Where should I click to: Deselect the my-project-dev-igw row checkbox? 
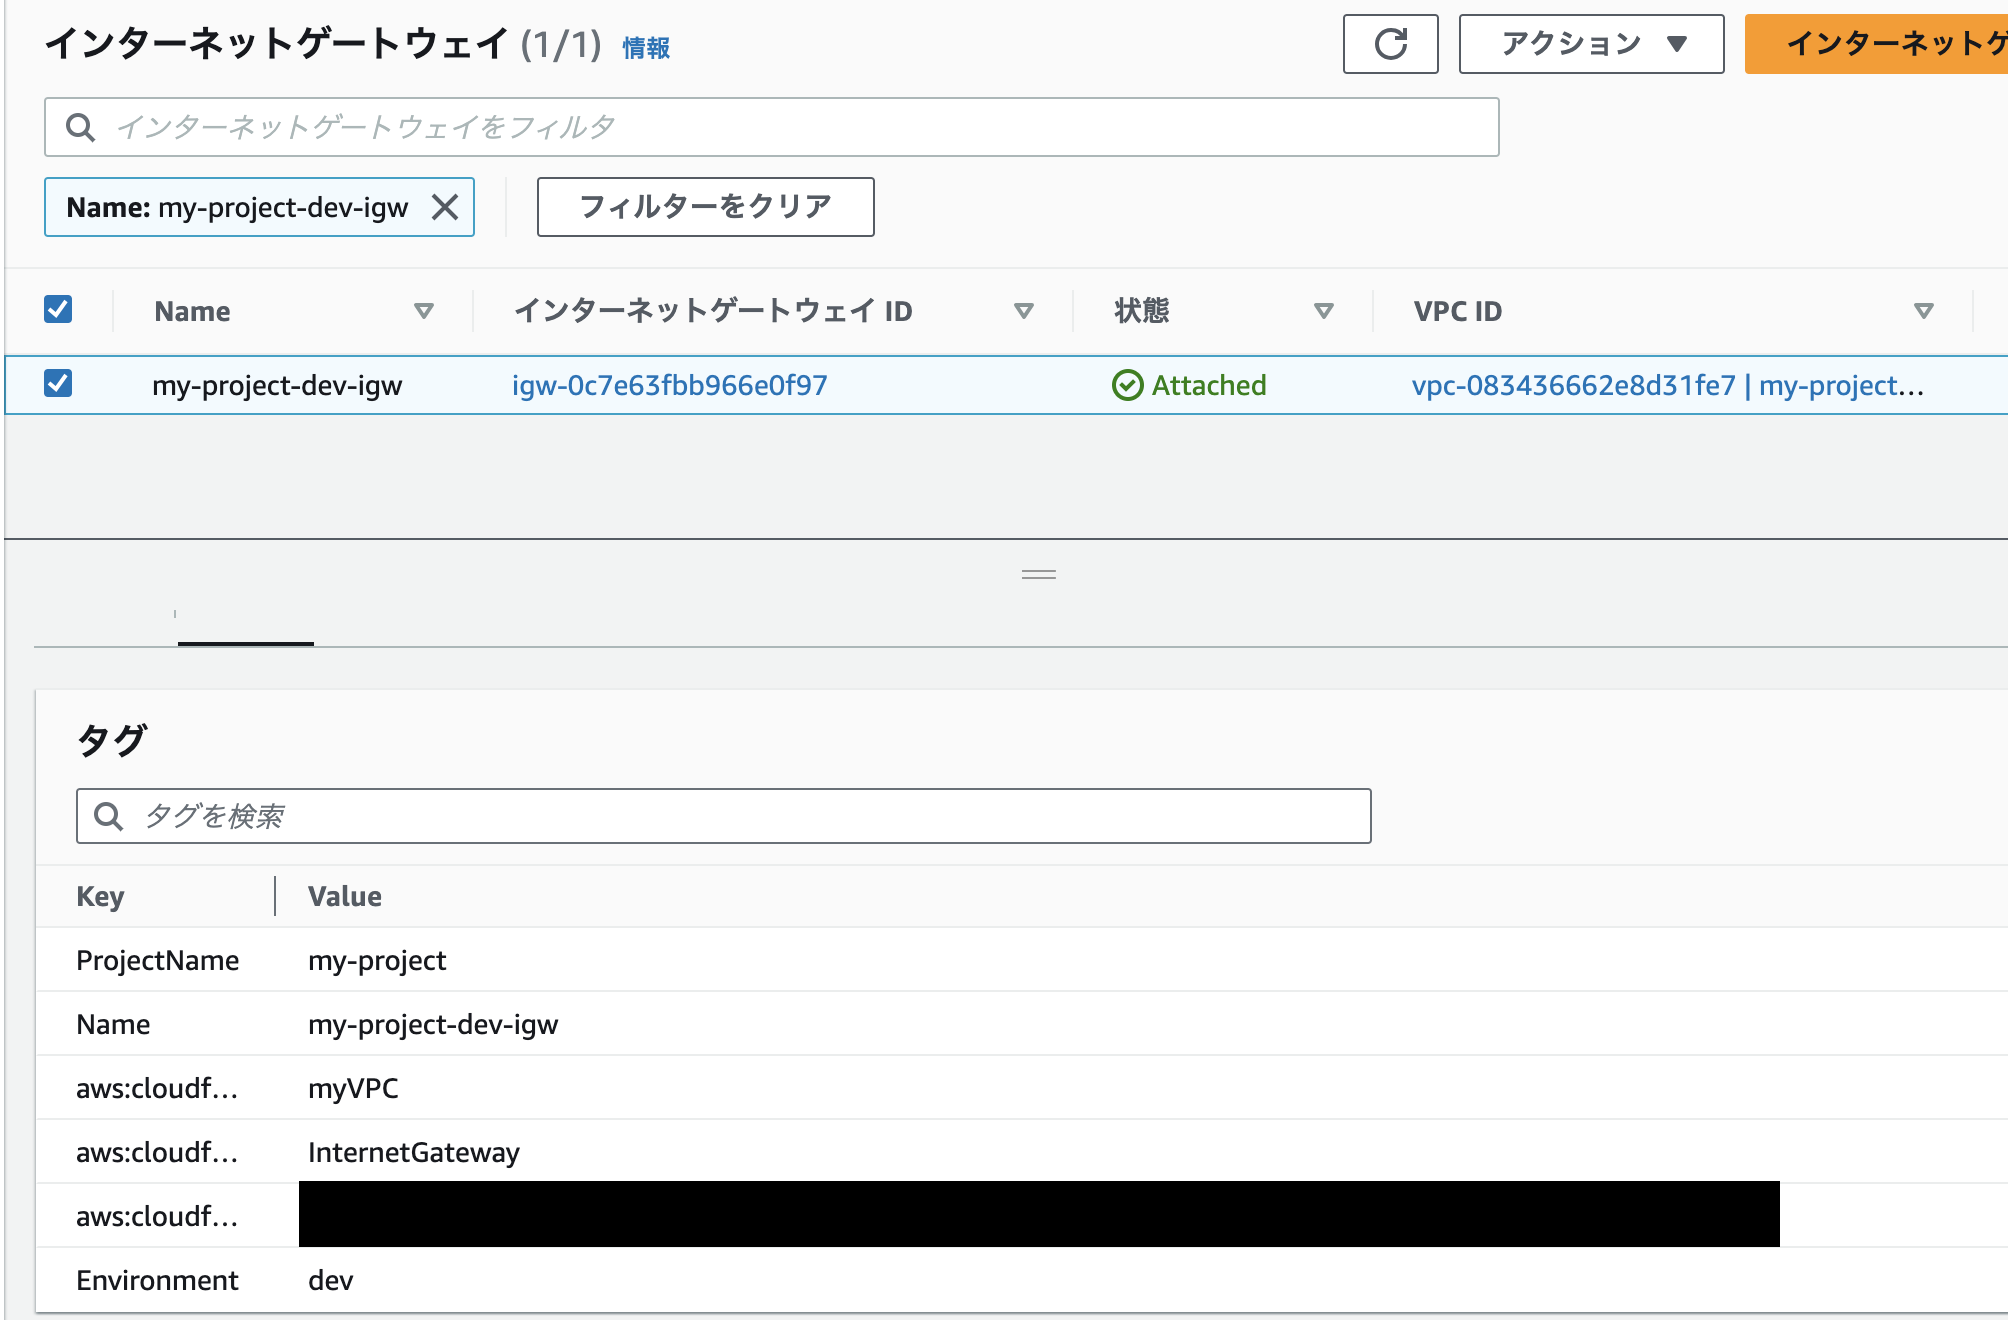(59, 384)
